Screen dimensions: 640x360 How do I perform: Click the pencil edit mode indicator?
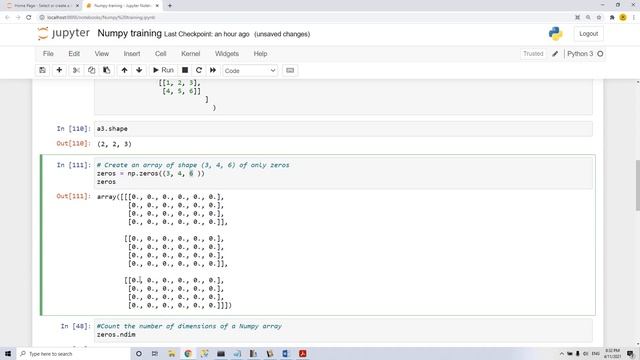(x=555, y=53)
